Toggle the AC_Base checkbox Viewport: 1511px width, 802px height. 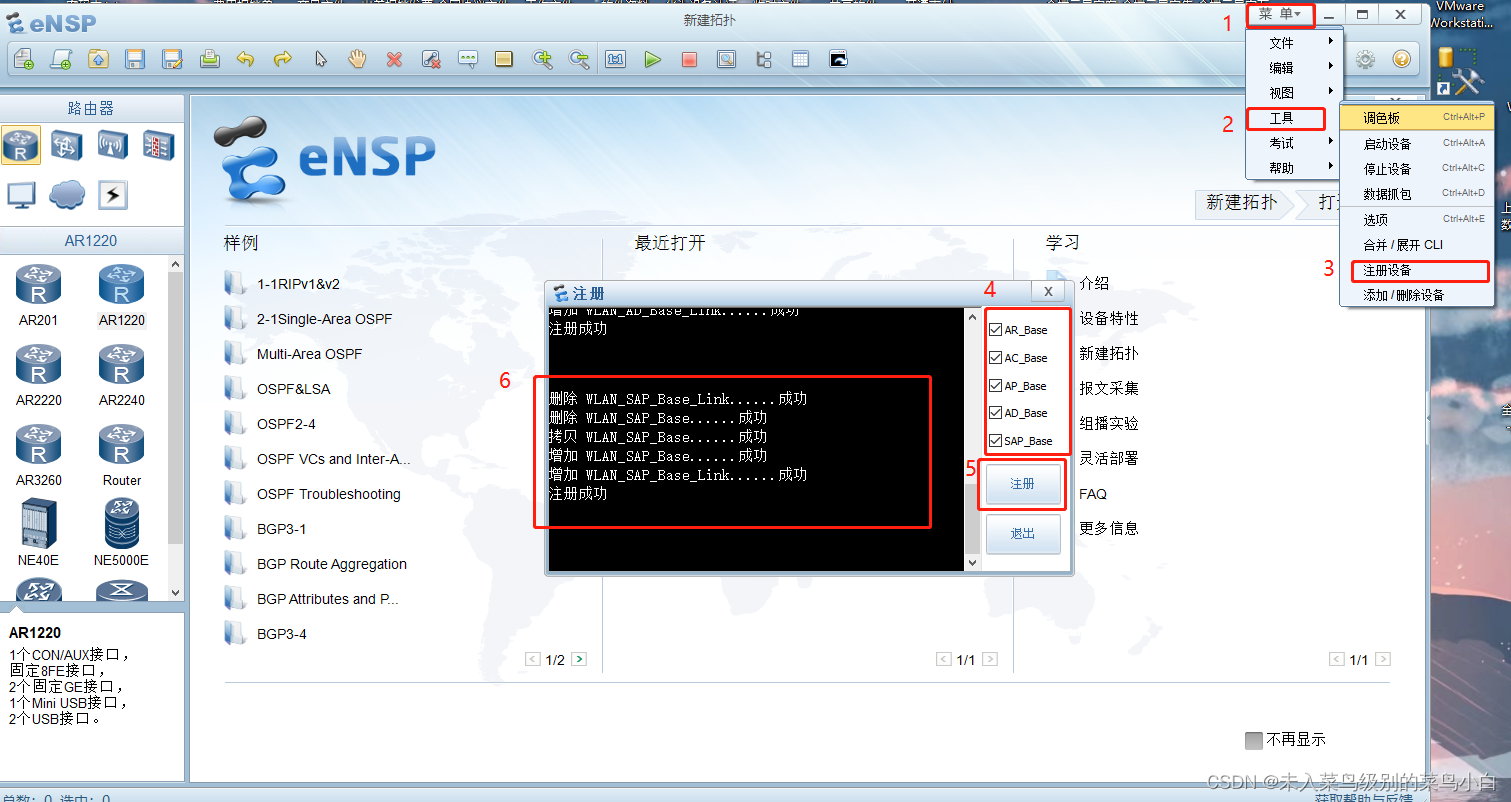point(995,358)
